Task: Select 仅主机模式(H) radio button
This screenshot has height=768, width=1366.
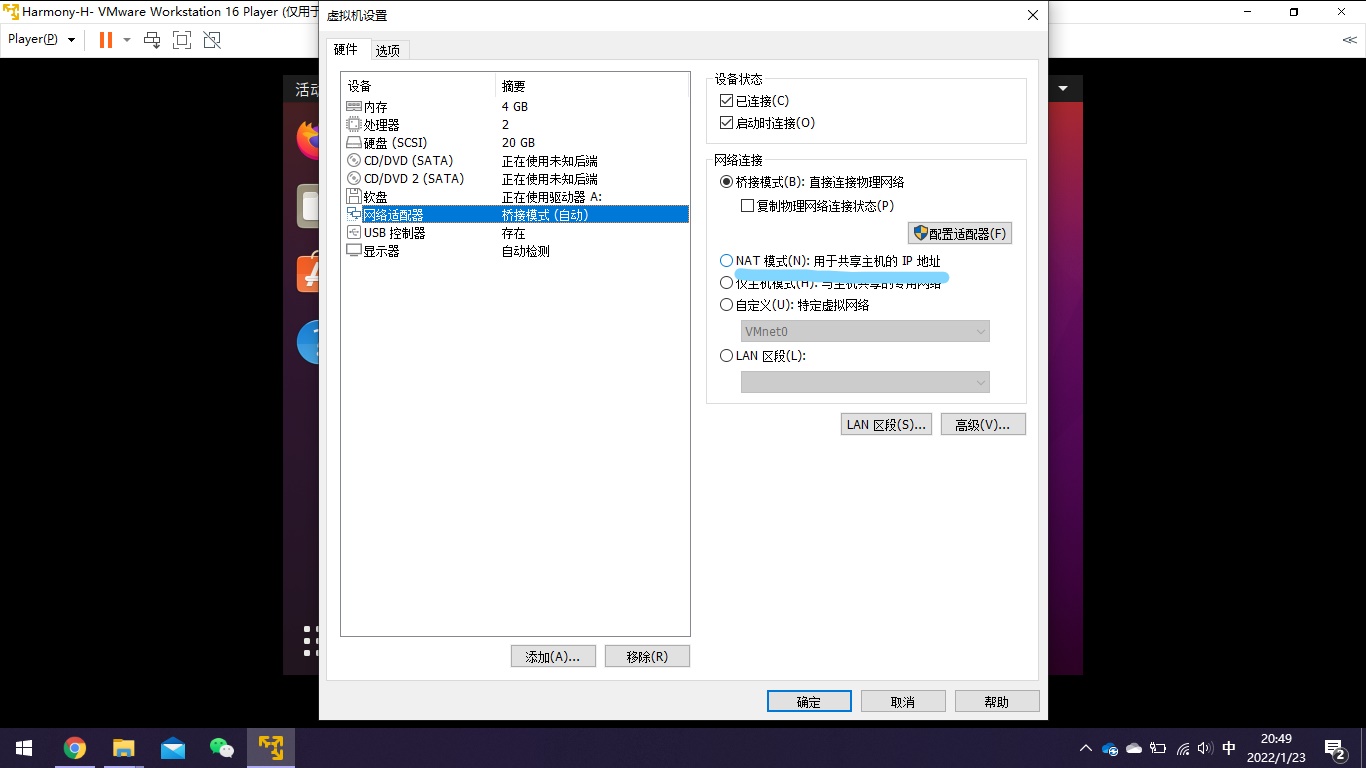Action: [x=726, y=283]
